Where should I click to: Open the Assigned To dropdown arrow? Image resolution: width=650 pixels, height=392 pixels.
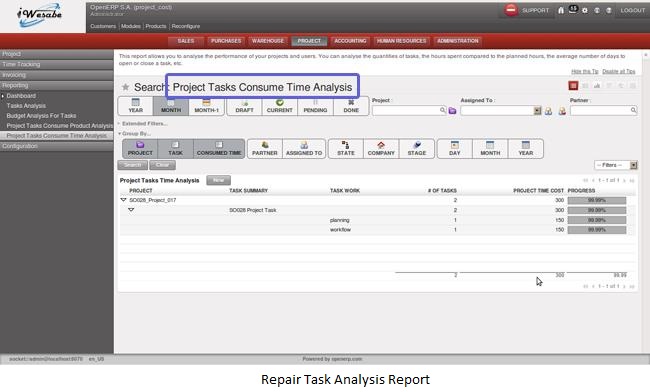537,110
